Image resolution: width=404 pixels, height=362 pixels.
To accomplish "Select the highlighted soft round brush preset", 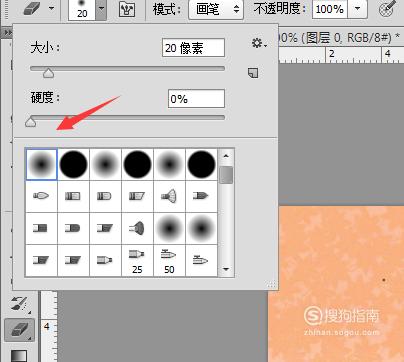I will [x=41, y=165].
